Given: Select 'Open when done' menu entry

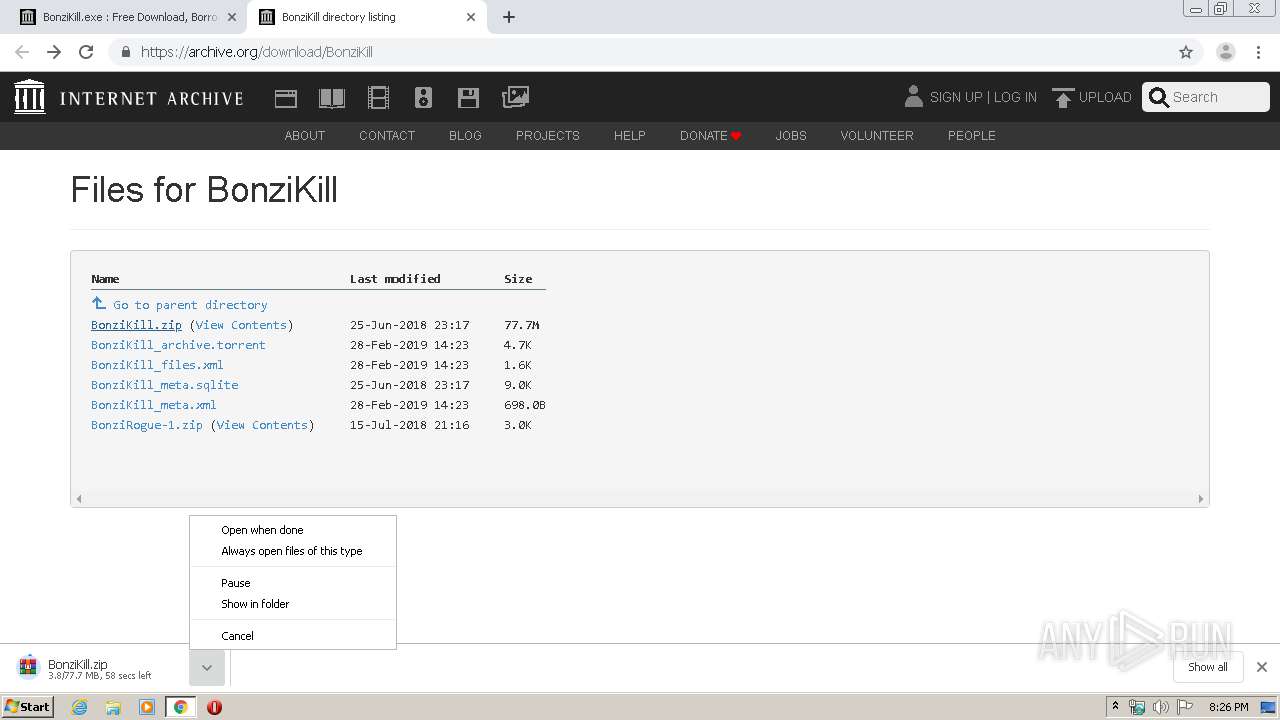Looking at the screenshot, I should (293, 530).
